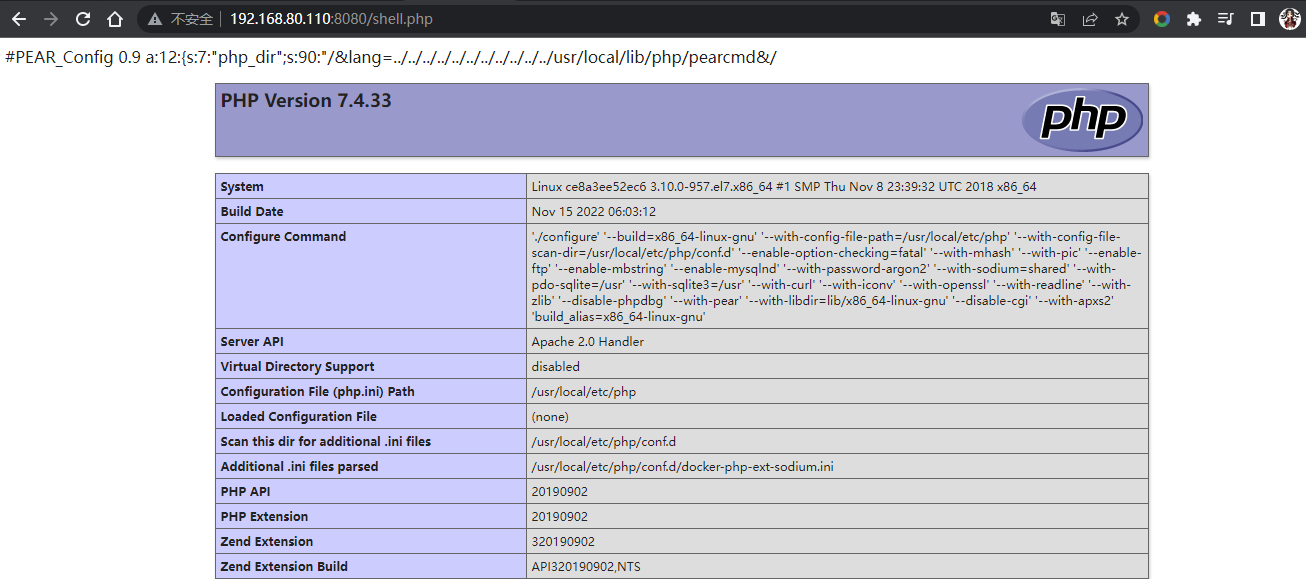1306x579 pixels.
Task: Select Scan this dir for additional .ini label
Action: click(x=326, y=442)
